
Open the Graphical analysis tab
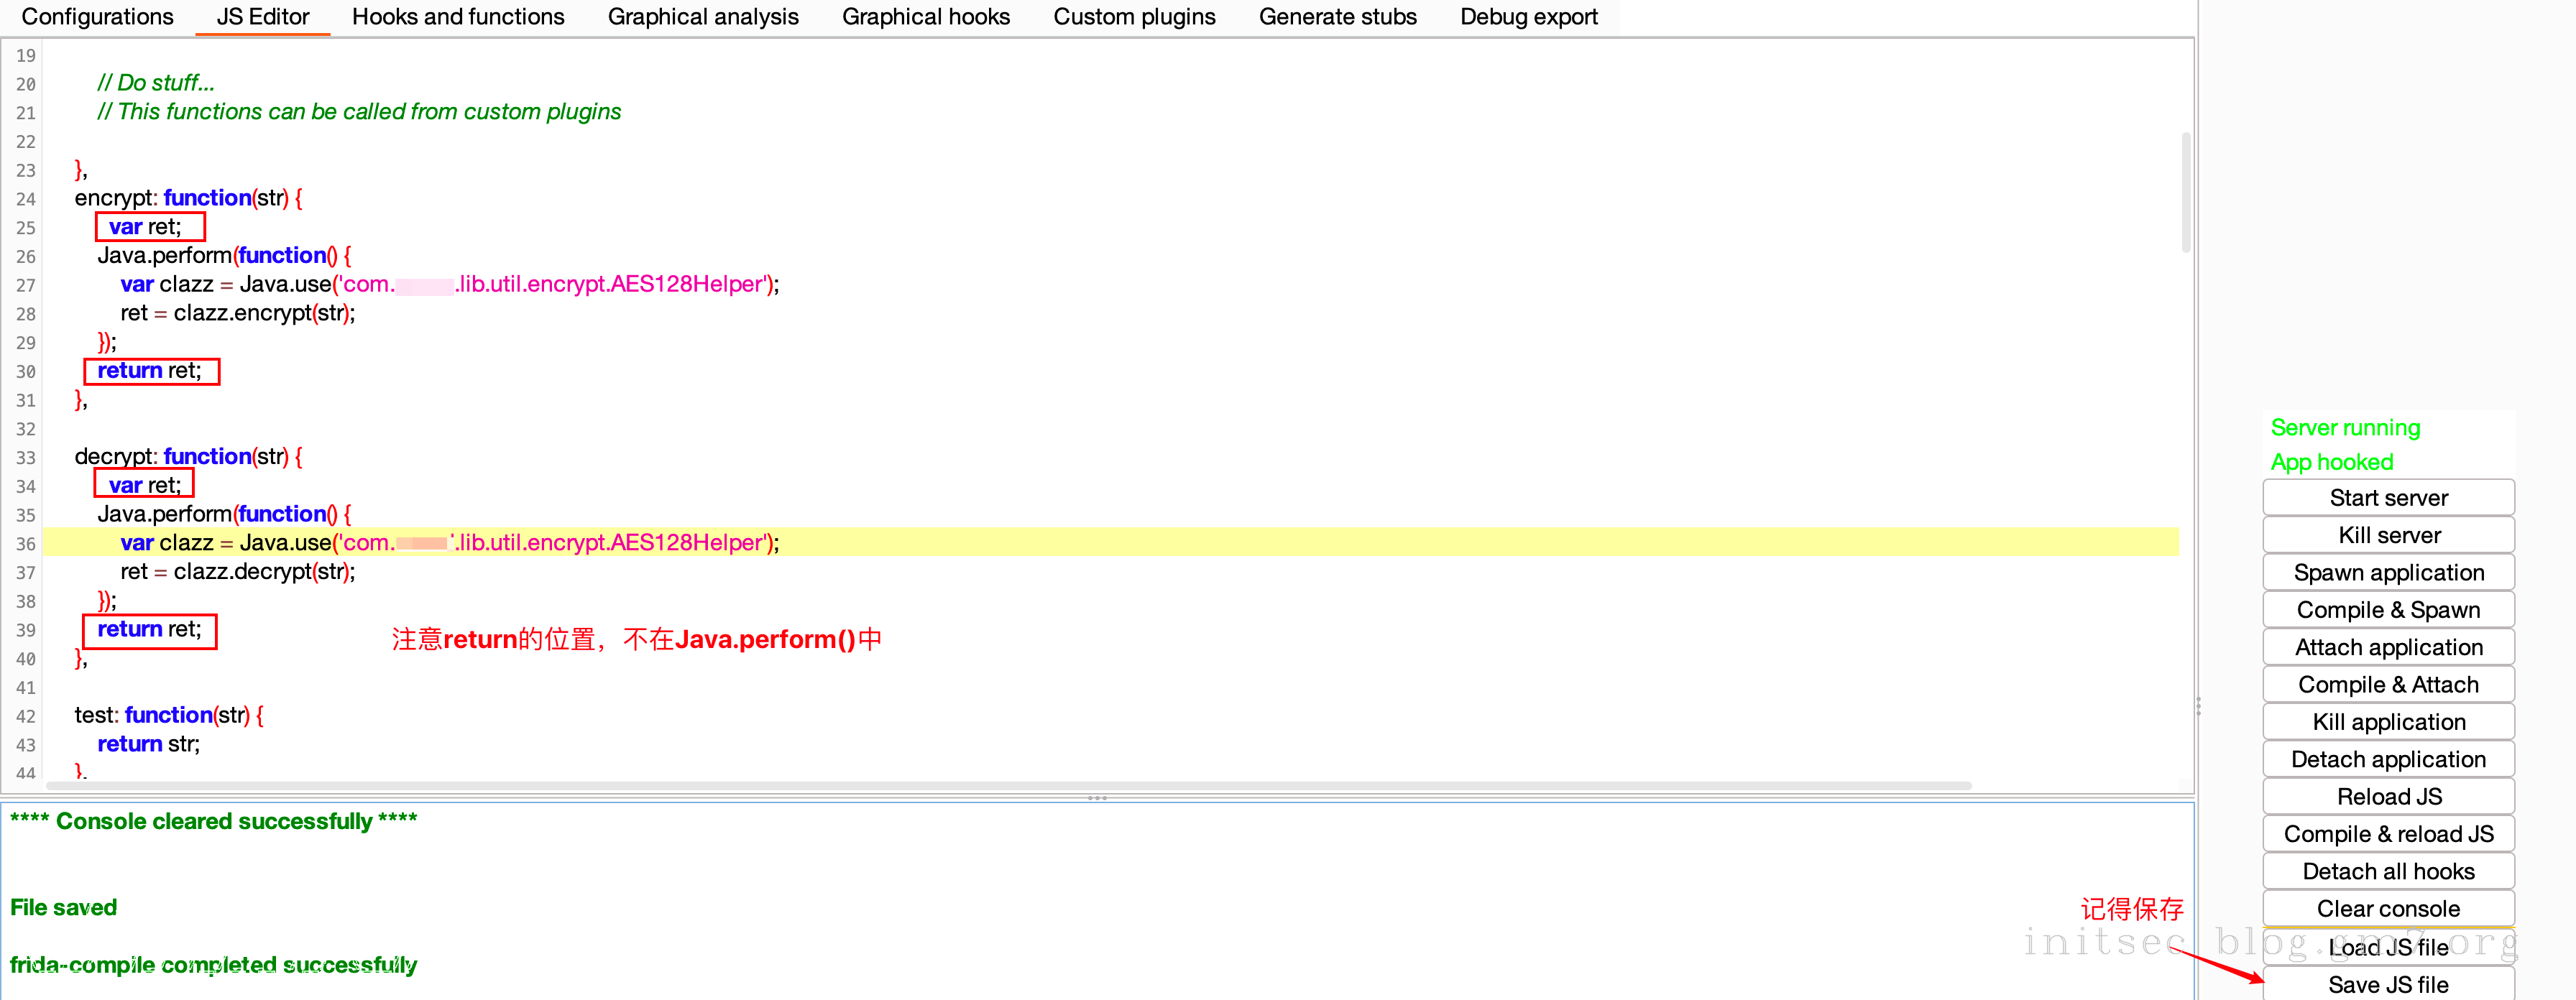coord(703,17)
